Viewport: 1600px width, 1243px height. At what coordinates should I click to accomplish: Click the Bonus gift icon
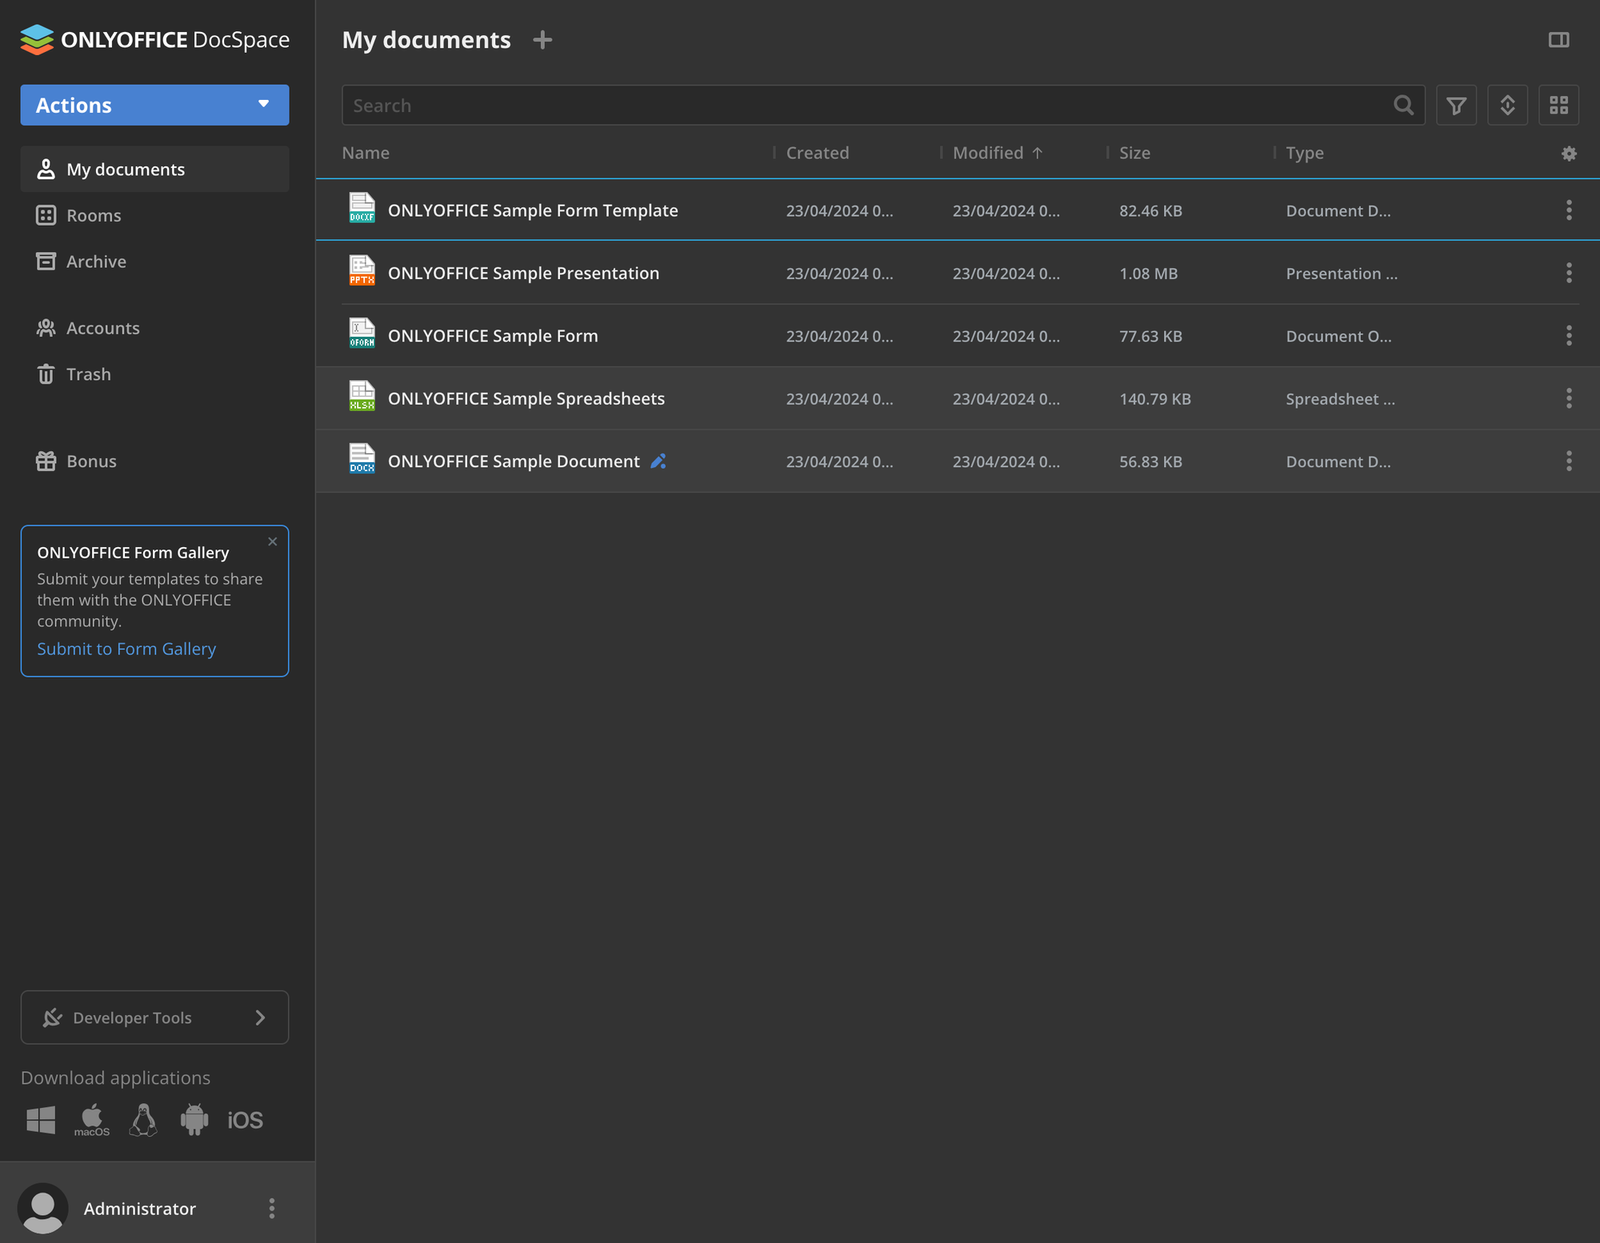(x=46, y=461)
